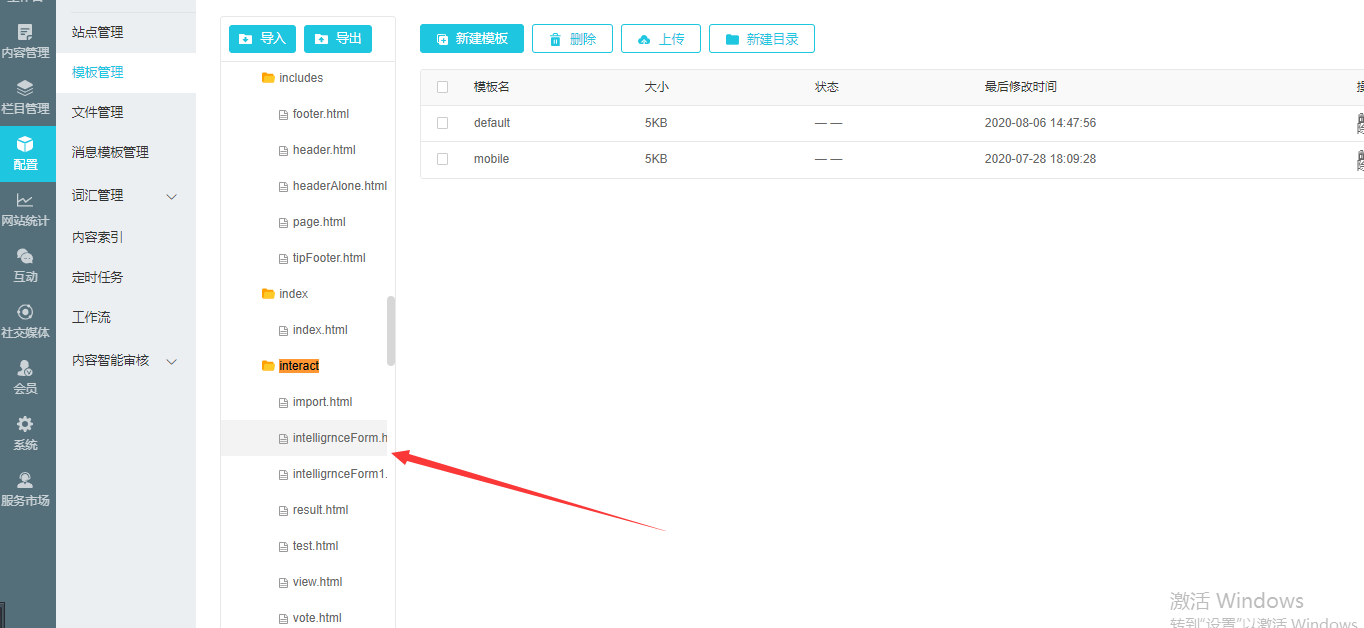Expand the 内容智能审核 submenu arrow
Screen dimensions: 1364x628
171,361
